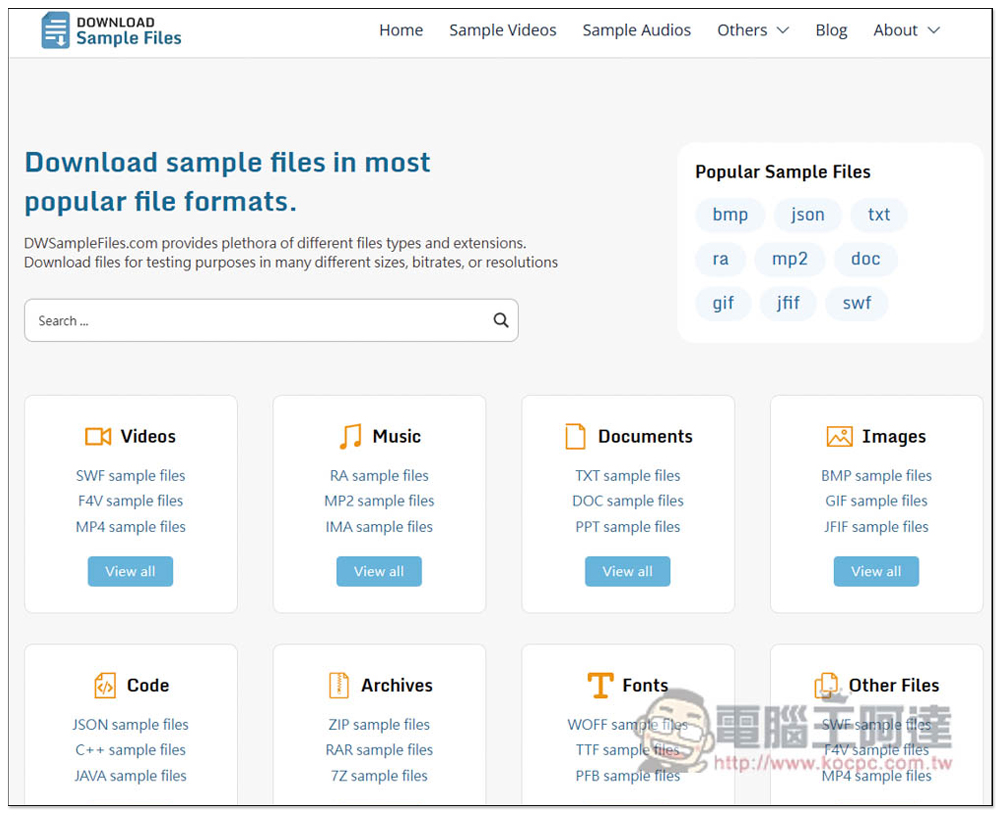Image resolution: width=1000 pixels, height=815 pixels.
Task: Open TTF sample files link
Action: pos(628,750)
